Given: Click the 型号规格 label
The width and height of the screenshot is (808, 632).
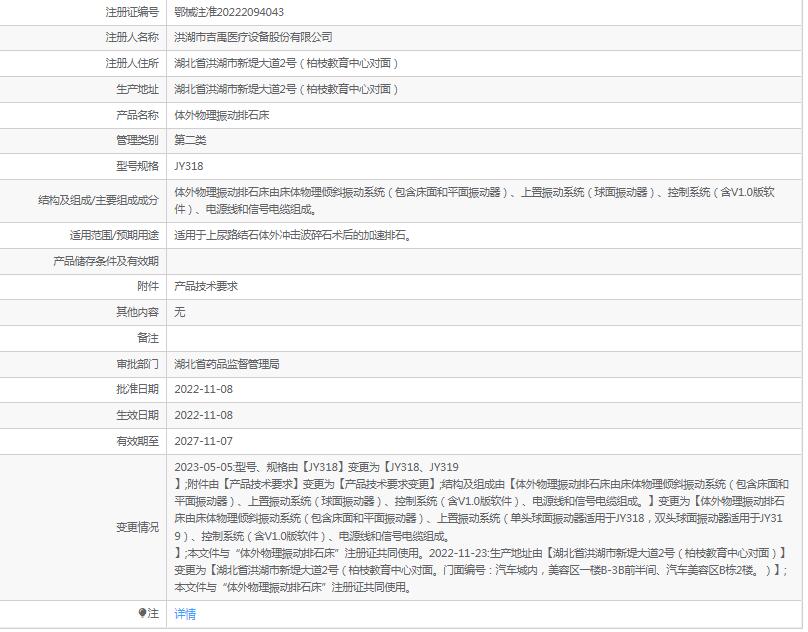Looking at the screenshot, I should tap(137, 166).
